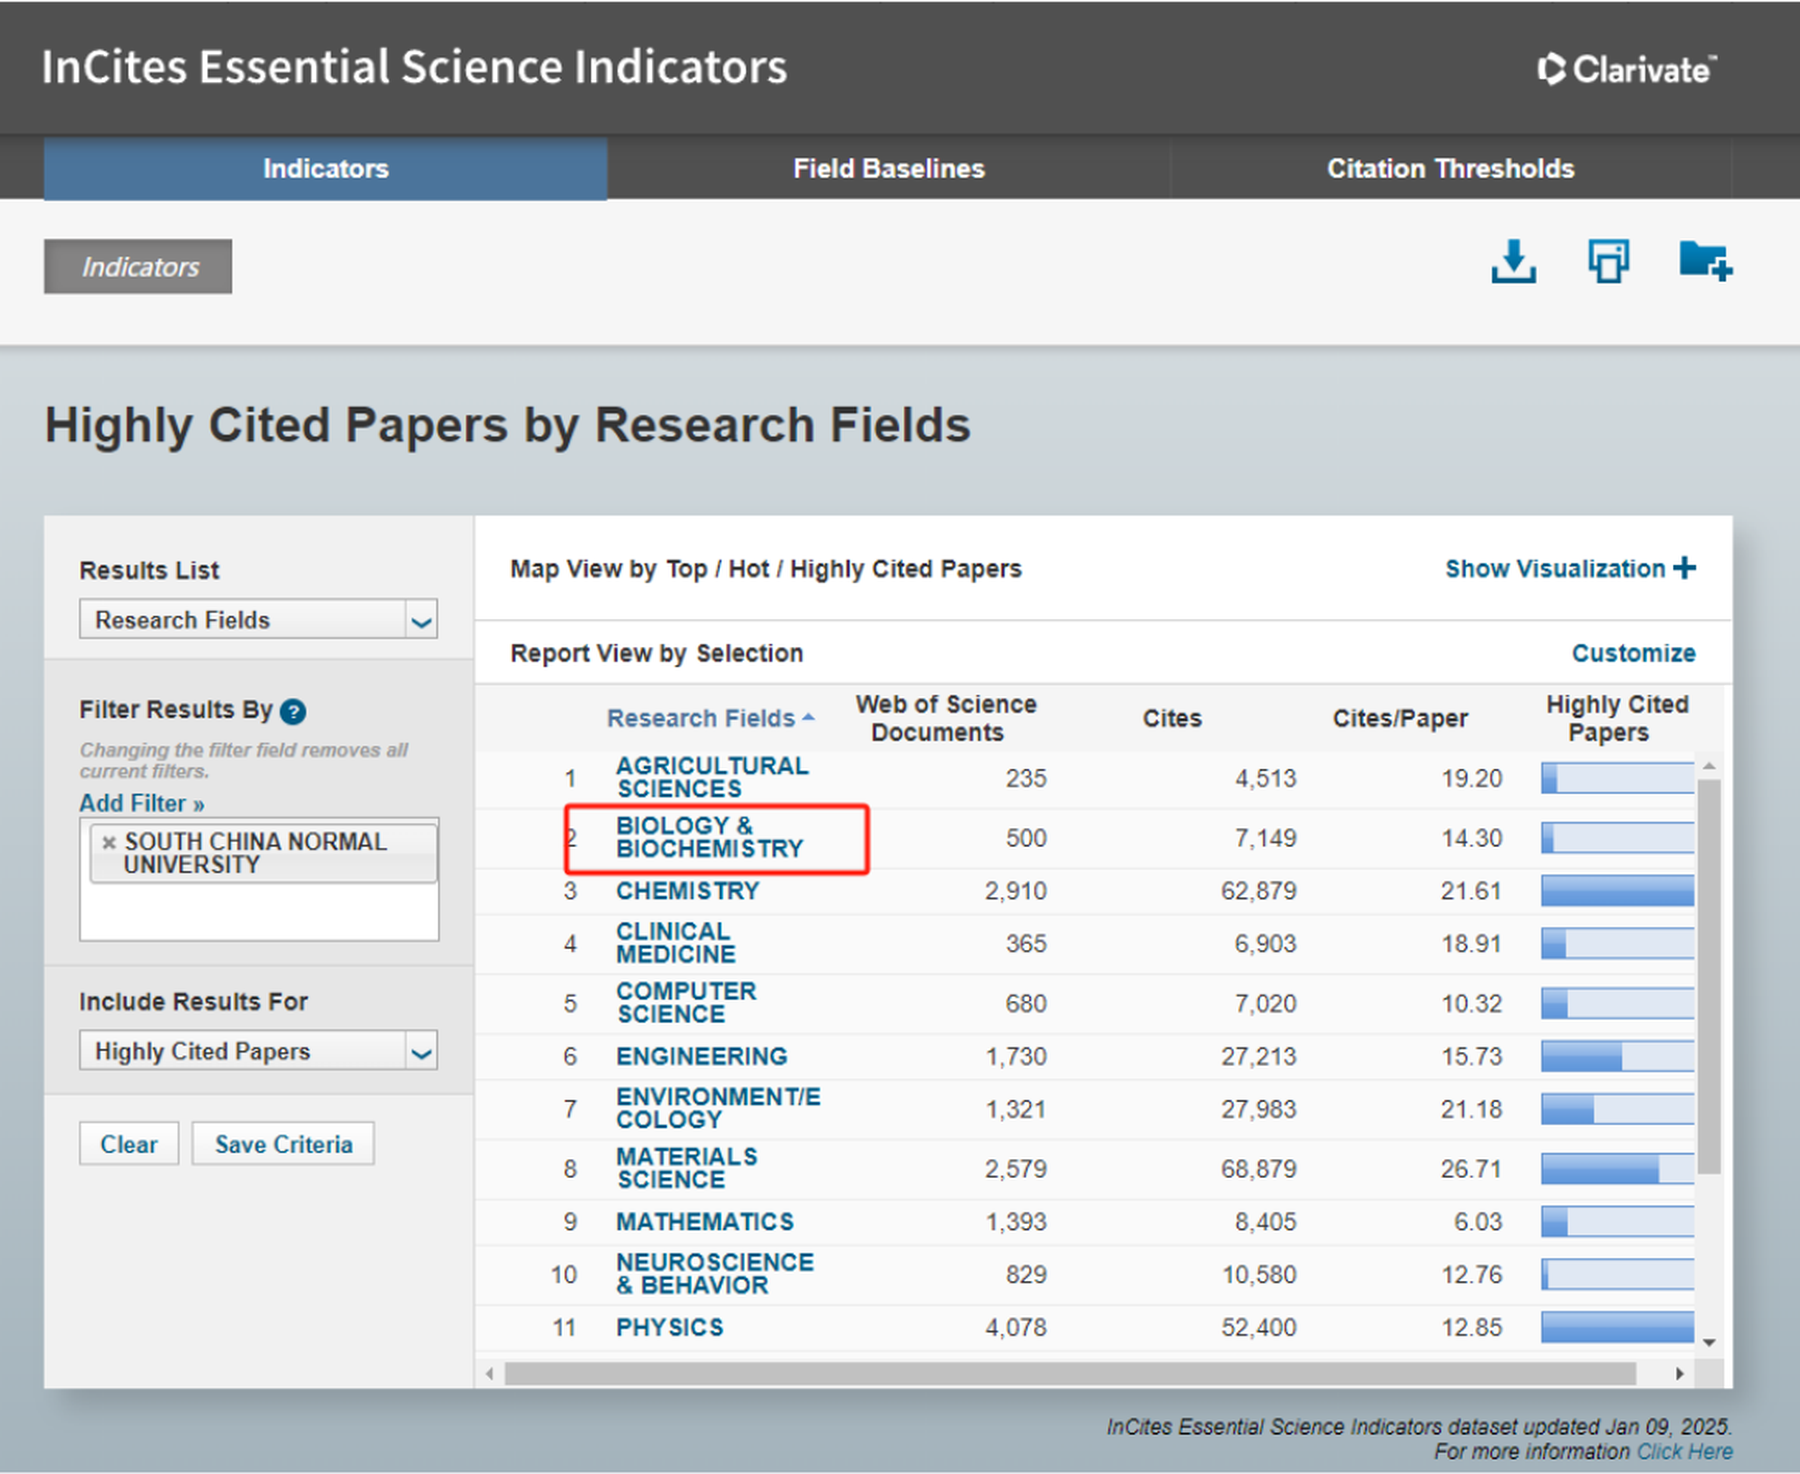
Task: Click the Clear button
Action: point(129,1144)
